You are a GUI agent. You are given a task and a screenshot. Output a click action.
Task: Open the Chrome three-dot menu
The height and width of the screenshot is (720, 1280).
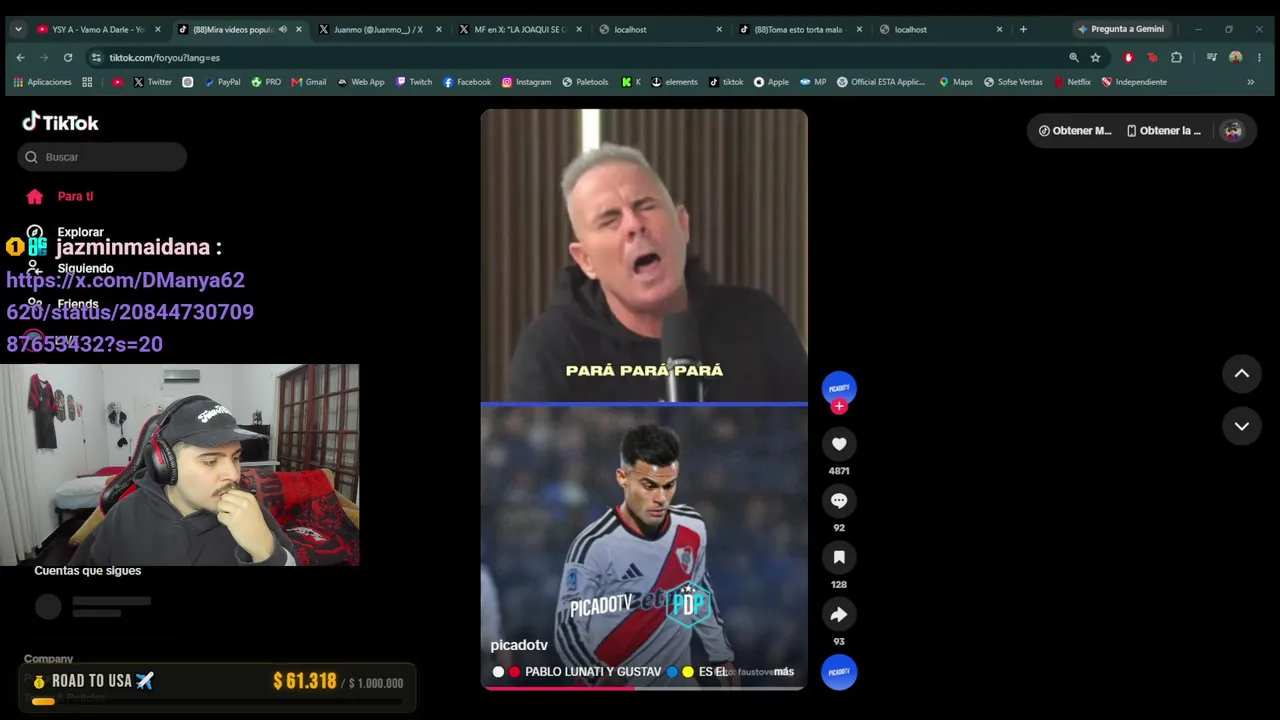[1258, 58]
